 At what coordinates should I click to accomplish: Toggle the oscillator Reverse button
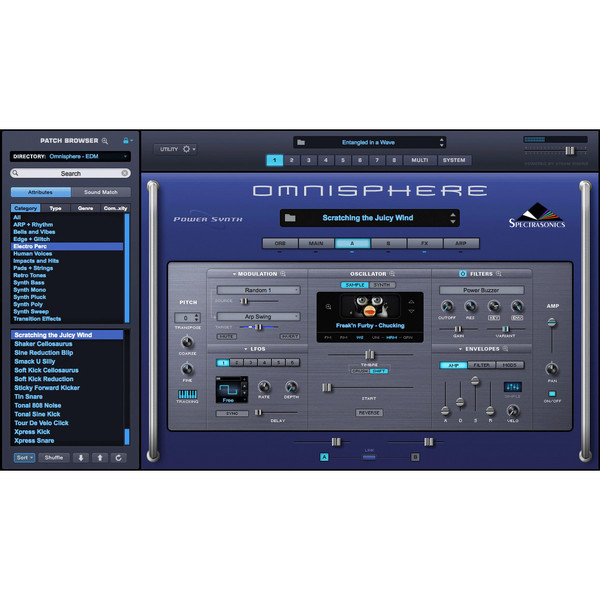369,413
